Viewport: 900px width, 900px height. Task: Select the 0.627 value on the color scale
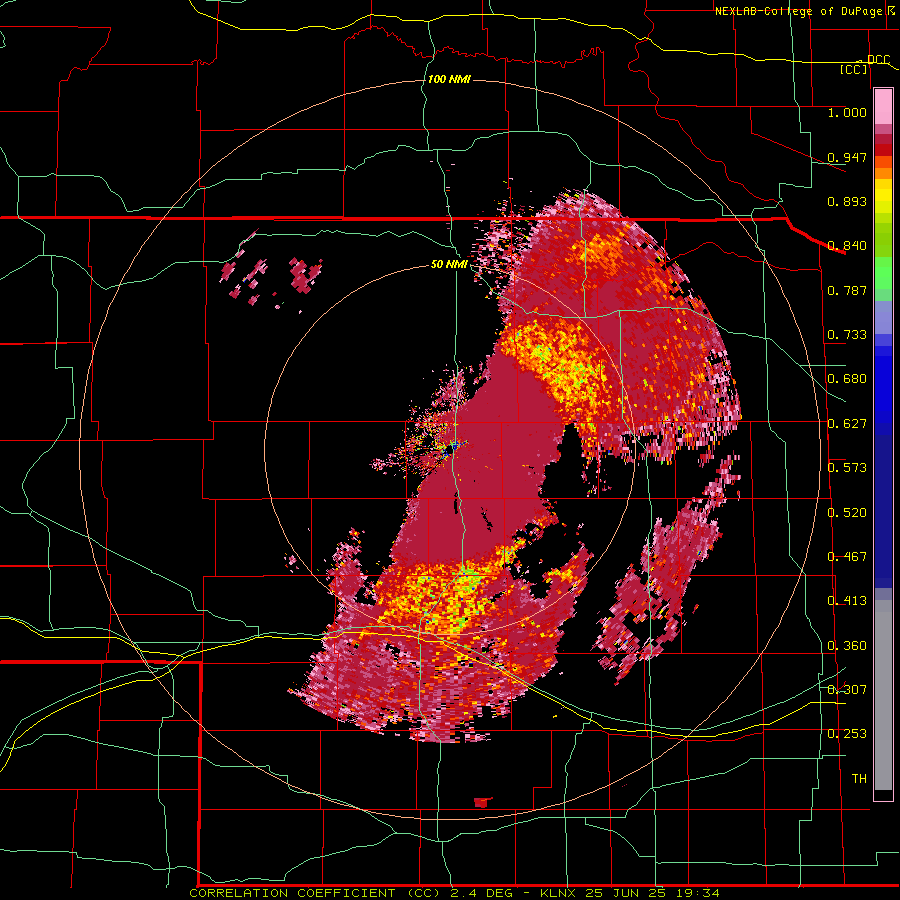847,424
